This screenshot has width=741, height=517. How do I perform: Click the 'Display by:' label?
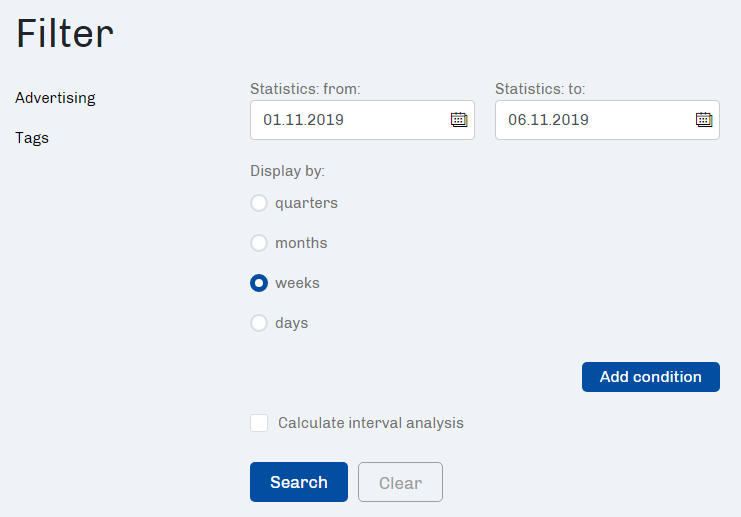[287, 171]
